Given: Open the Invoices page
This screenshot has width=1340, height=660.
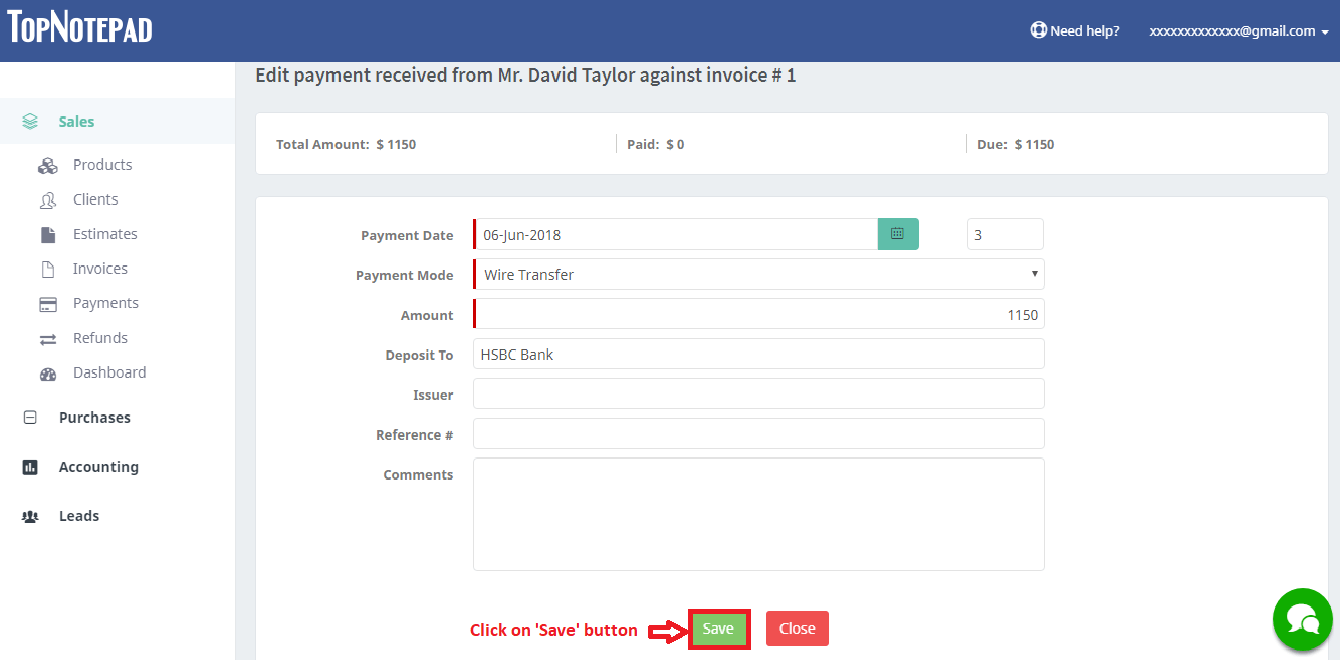Looking at the screenshot, I should [x=100, y=269].
